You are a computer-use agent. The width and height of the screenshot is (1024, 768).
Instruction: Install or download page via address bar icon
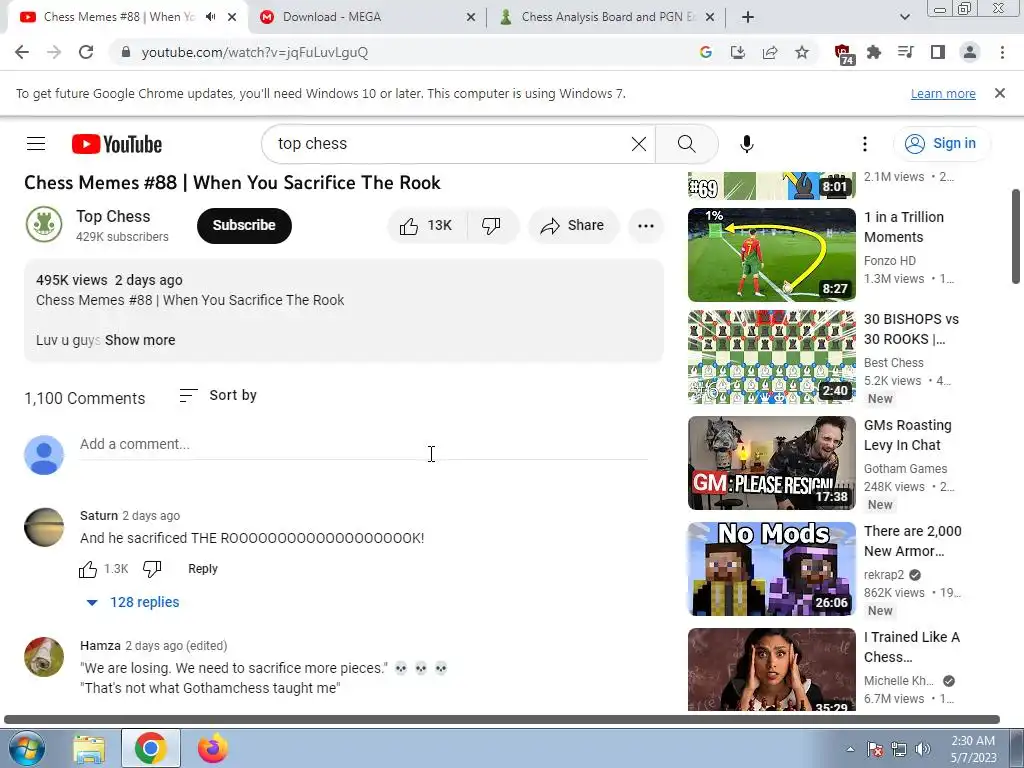(738, 52)
